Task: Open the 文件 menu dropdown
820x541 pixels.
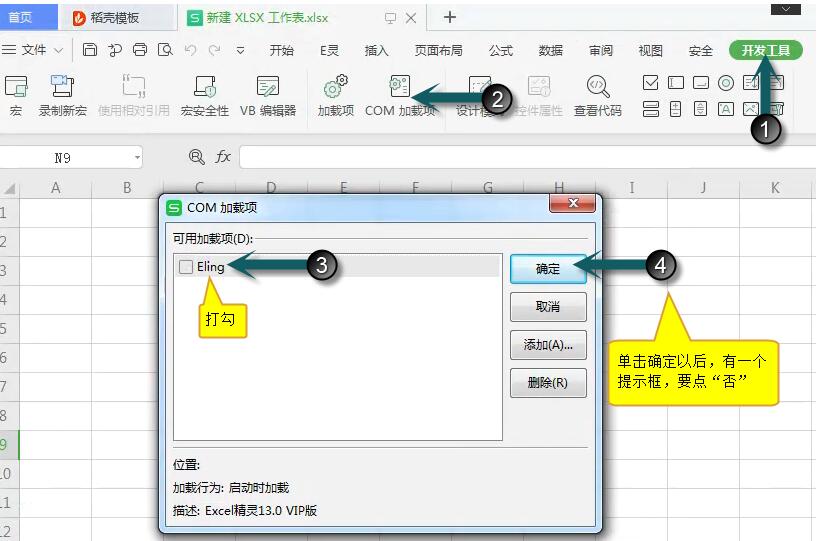Action: (40, 50)
